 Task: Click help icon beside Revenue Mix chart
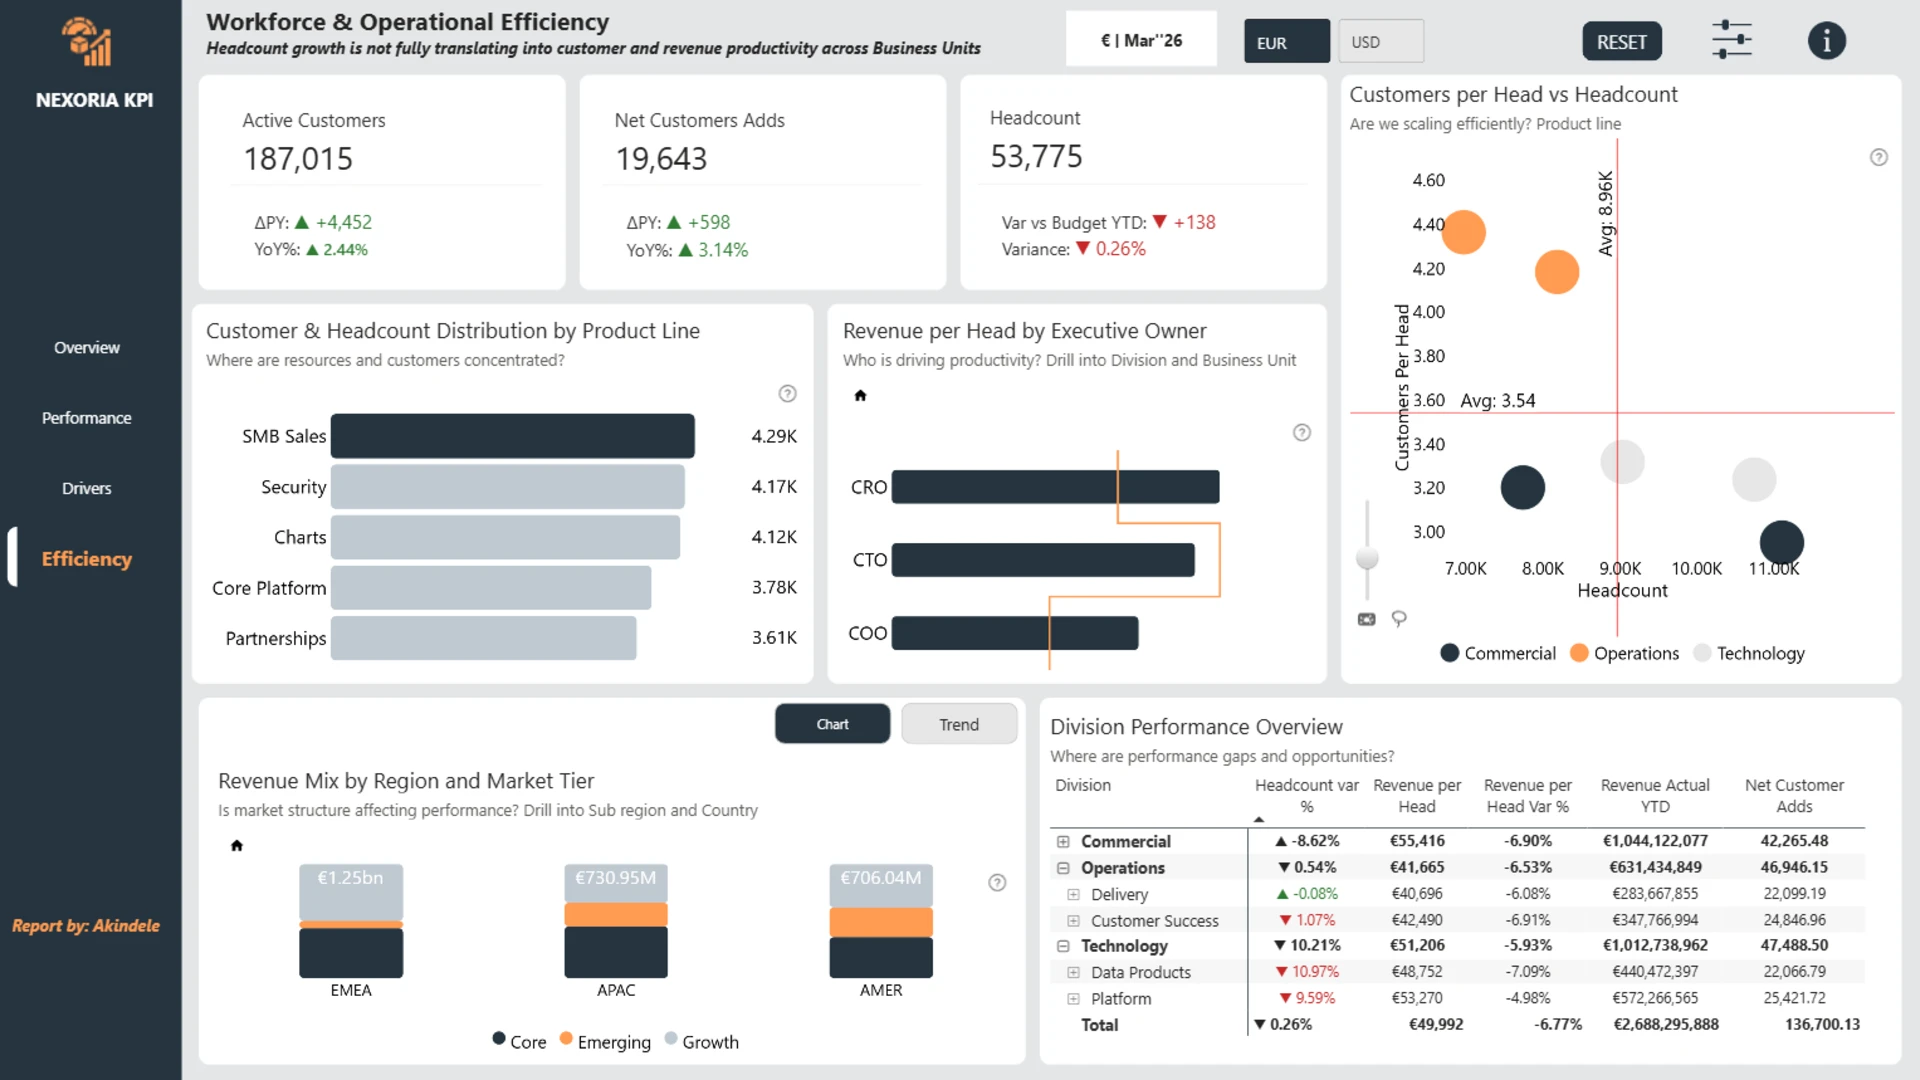(997, 883)
